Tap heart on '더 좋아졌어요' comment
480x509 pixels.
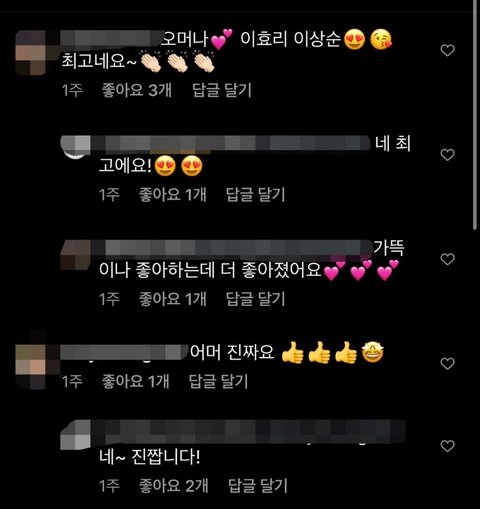(x=447, y=259)
